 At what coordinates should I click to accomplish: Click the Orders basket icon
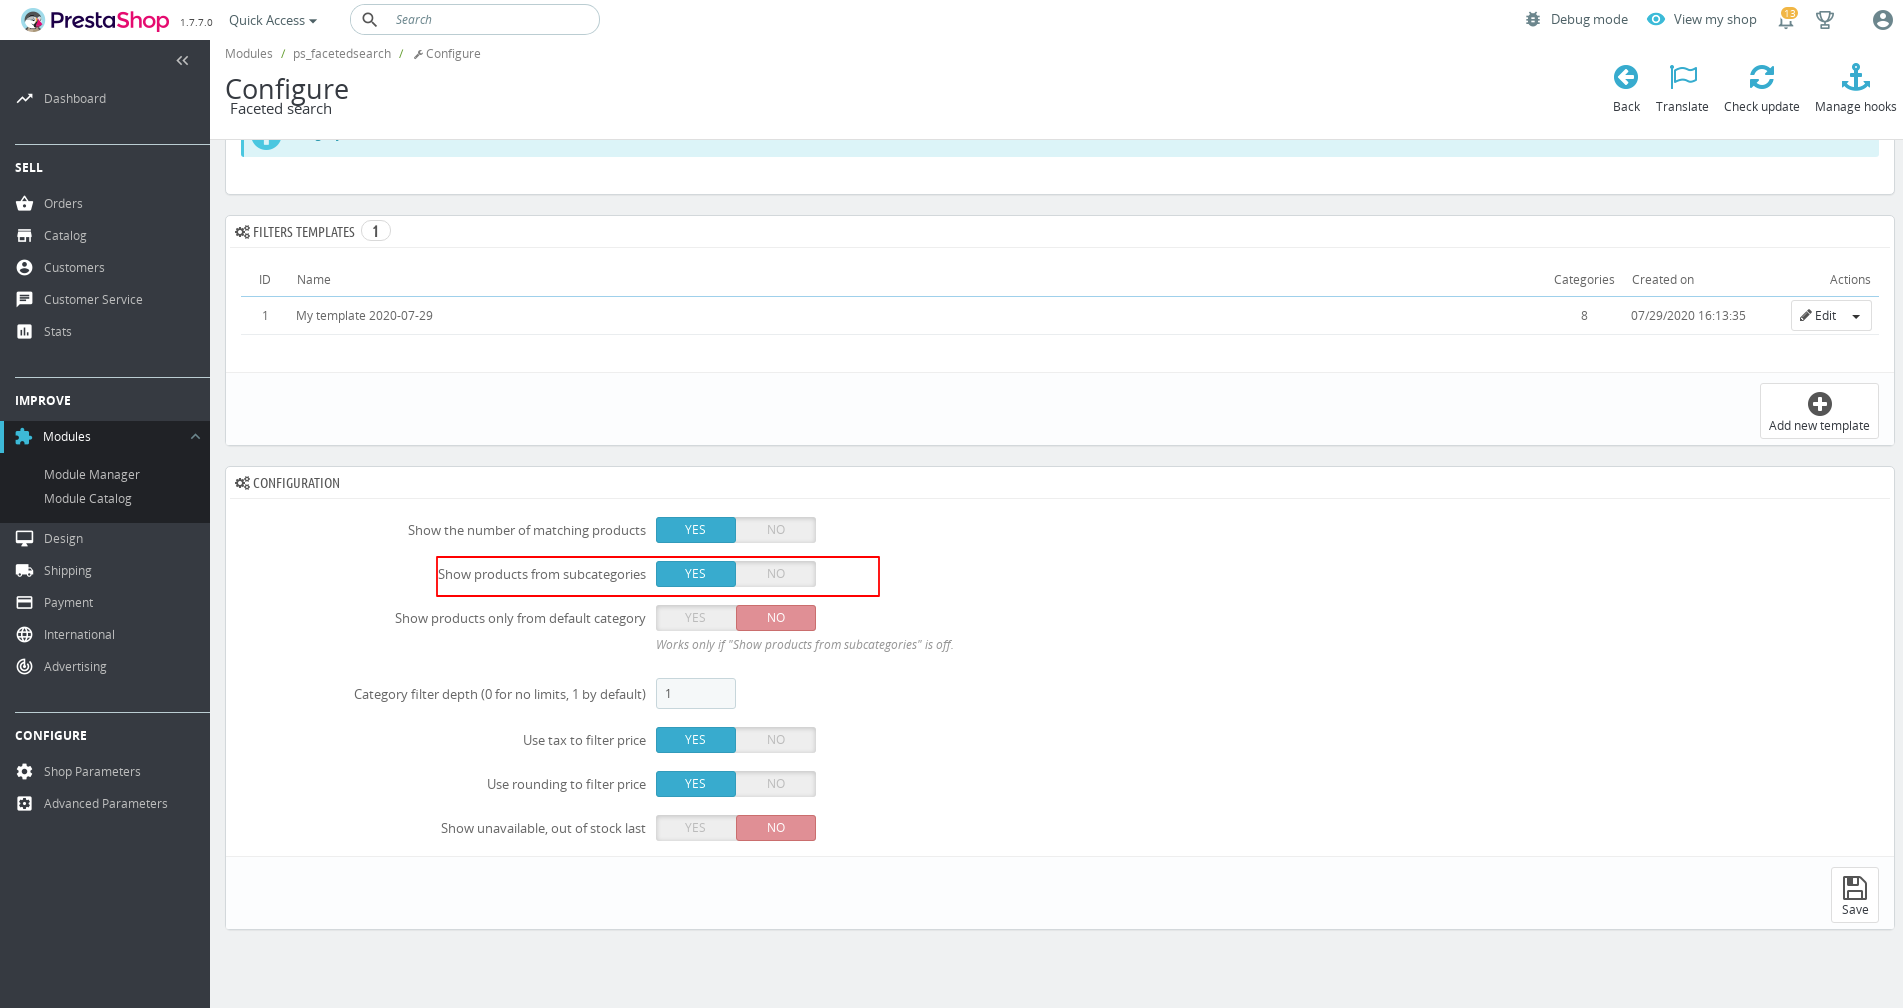pyautogui.click(x=25, y=204)
